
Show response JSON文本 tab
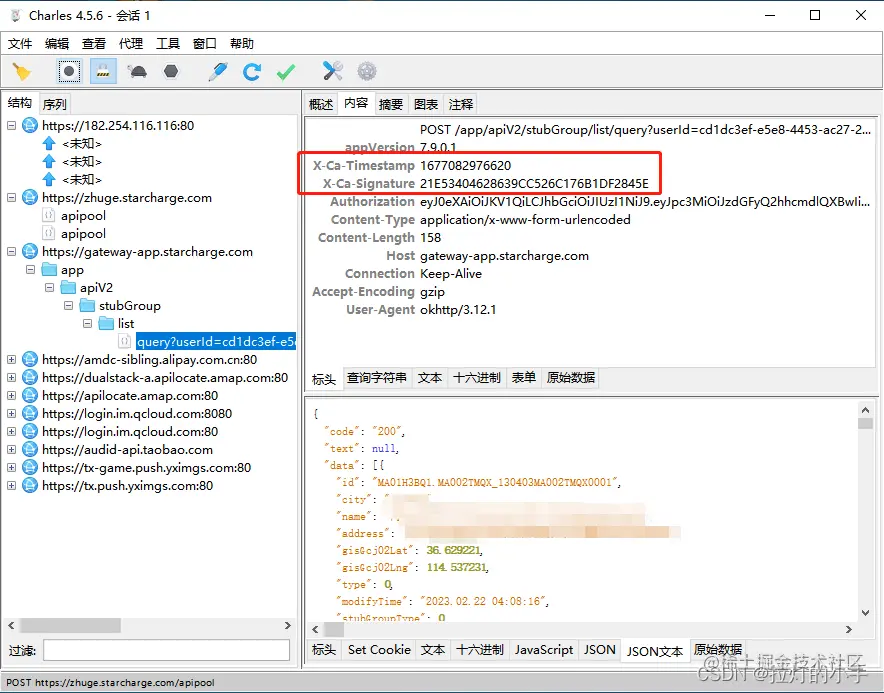655,651
